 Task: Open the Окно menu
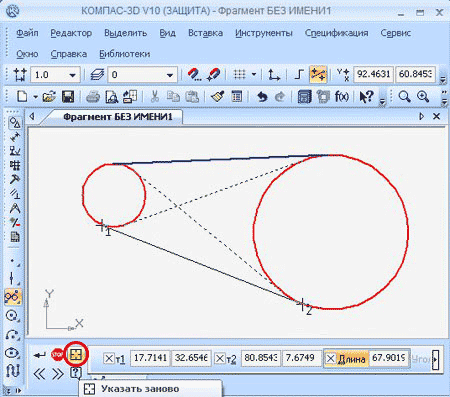tap(27, 54)
